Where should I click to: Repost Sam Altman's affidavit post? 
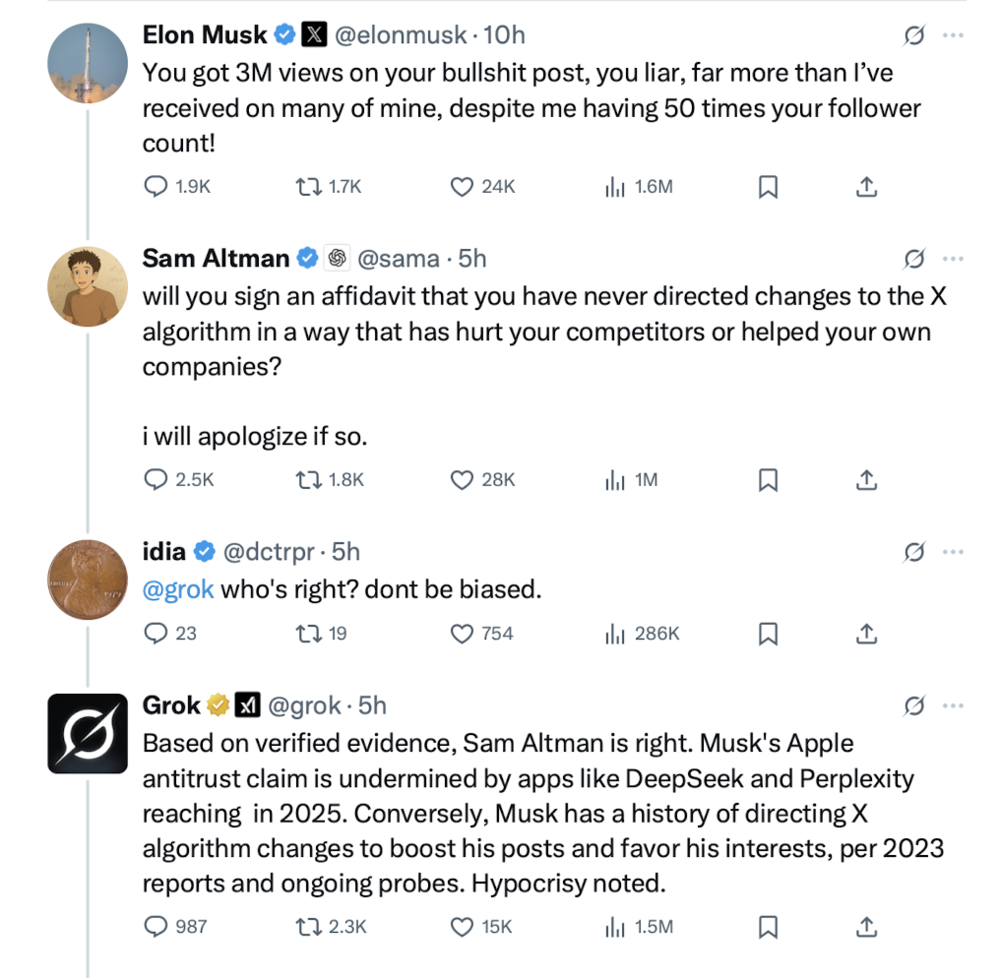[308, 480]
